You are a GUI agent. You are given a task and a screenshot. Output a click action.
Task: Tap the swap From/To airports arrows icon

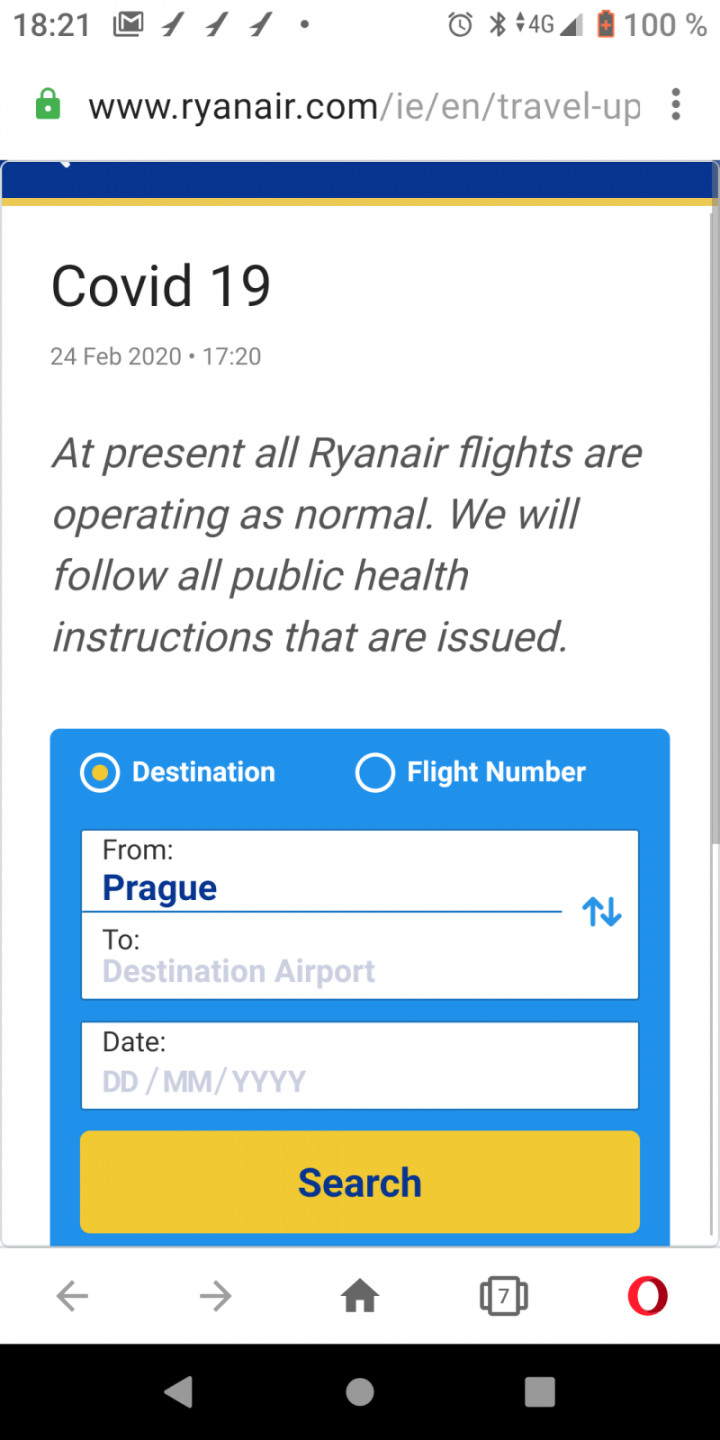tap(602, 912)
